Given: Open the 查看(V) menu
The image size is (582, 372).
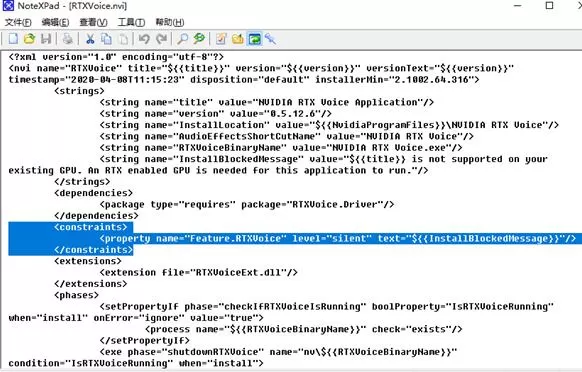Looking at the screenshot, I should 93,22.
